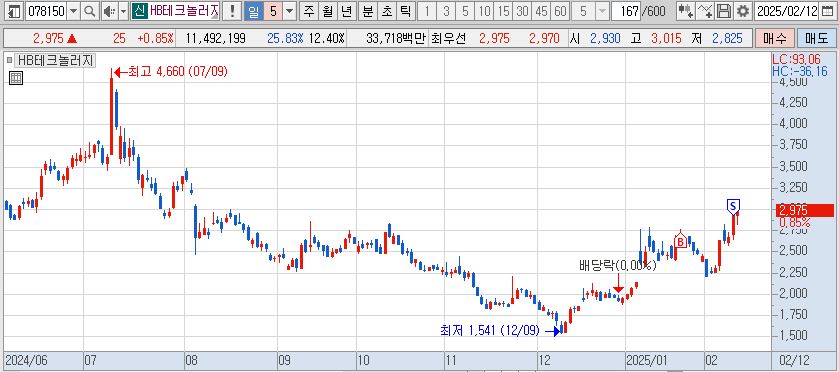The image size is (839, 372).
Task: Select the 3 interval button
Action: click(446, 11)
